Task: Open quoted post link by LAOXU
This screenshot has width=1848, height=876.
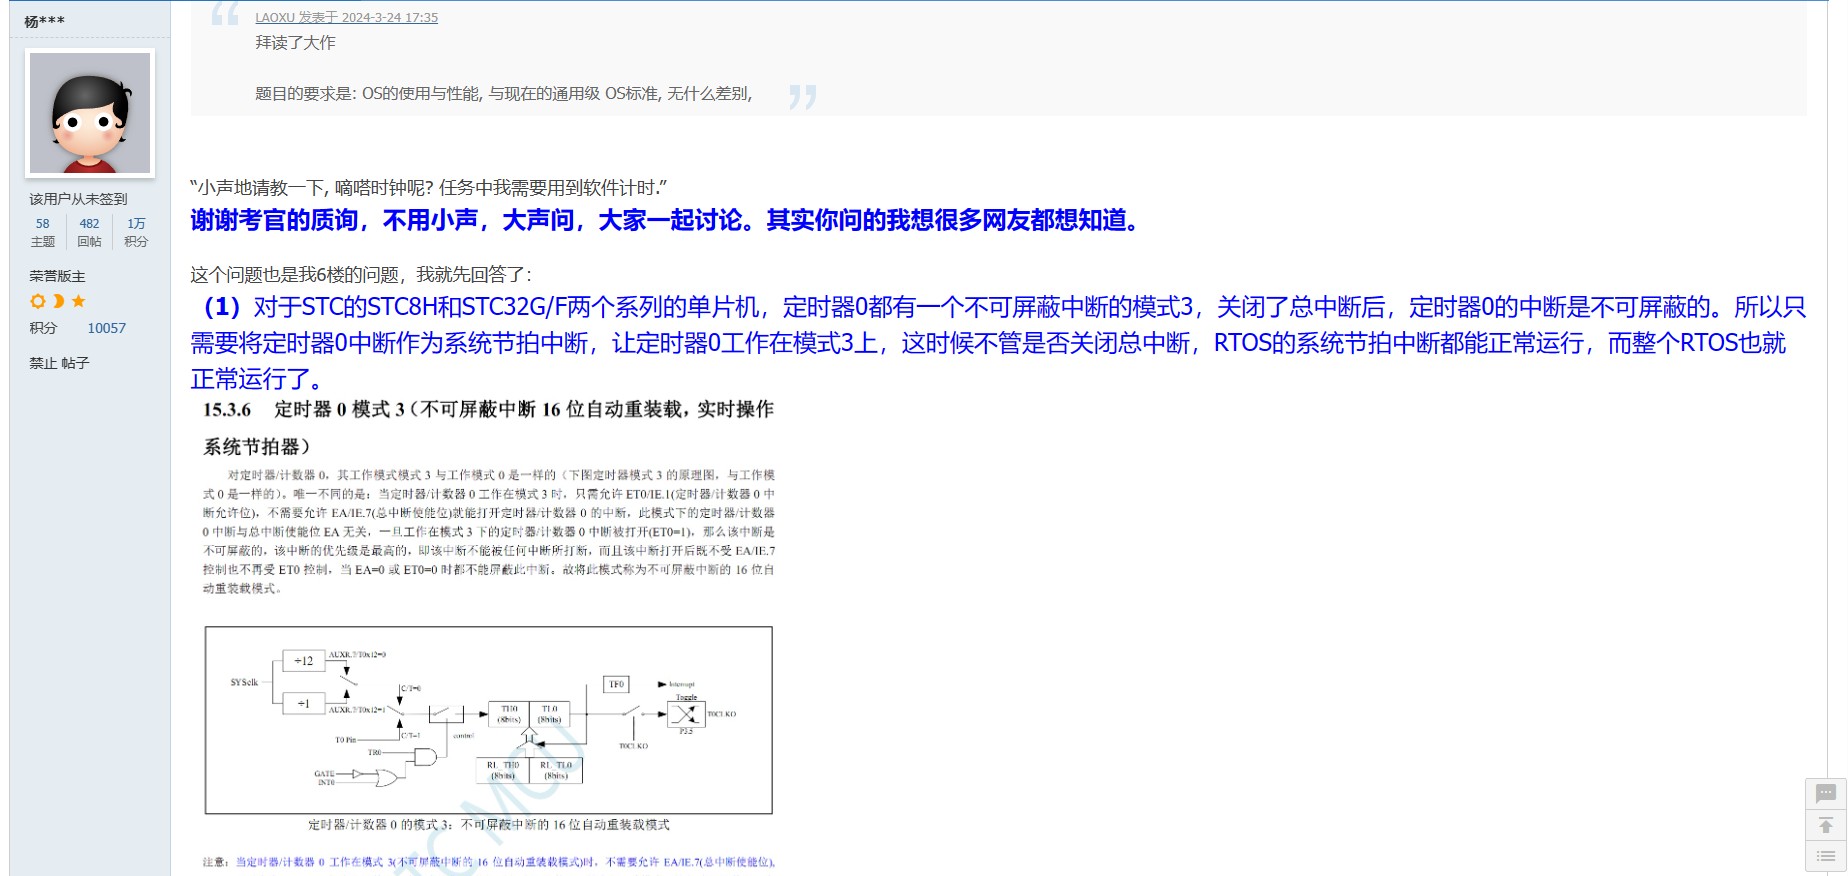Action: tap(346, 17)
